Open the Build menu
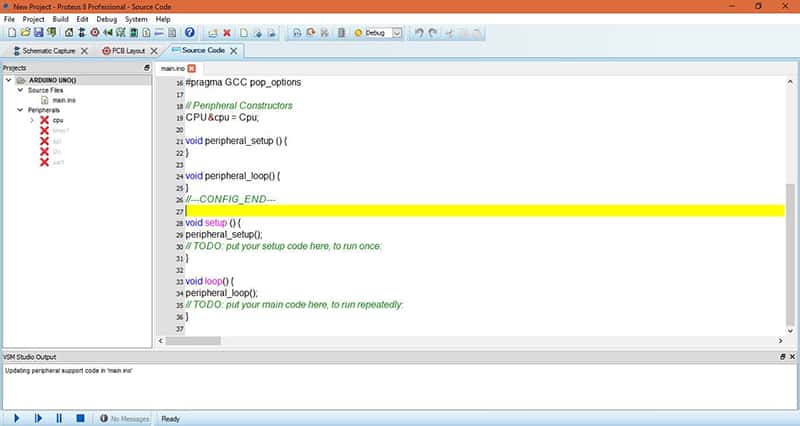 click(x=60, y=19)
